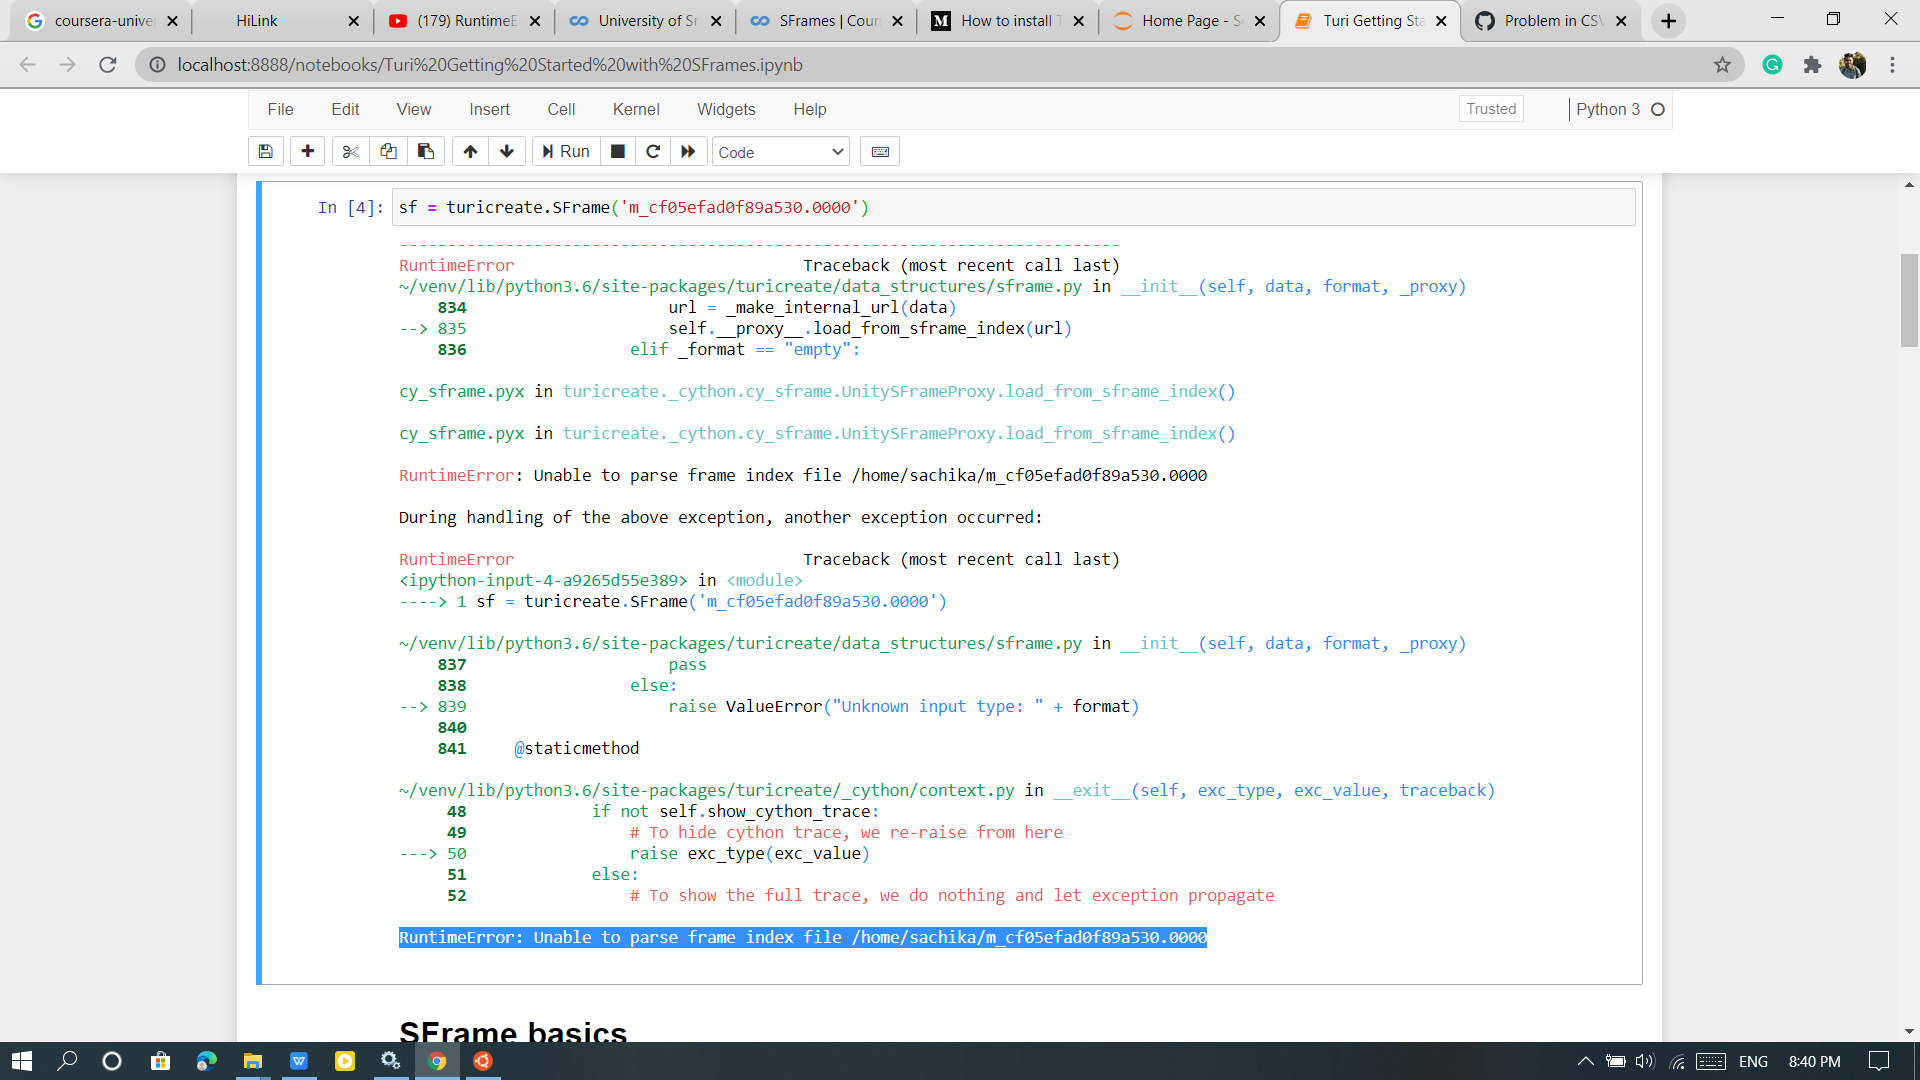Open the command palette keyboard icon
1920x1080 pixels.
(x=879, y=151)
